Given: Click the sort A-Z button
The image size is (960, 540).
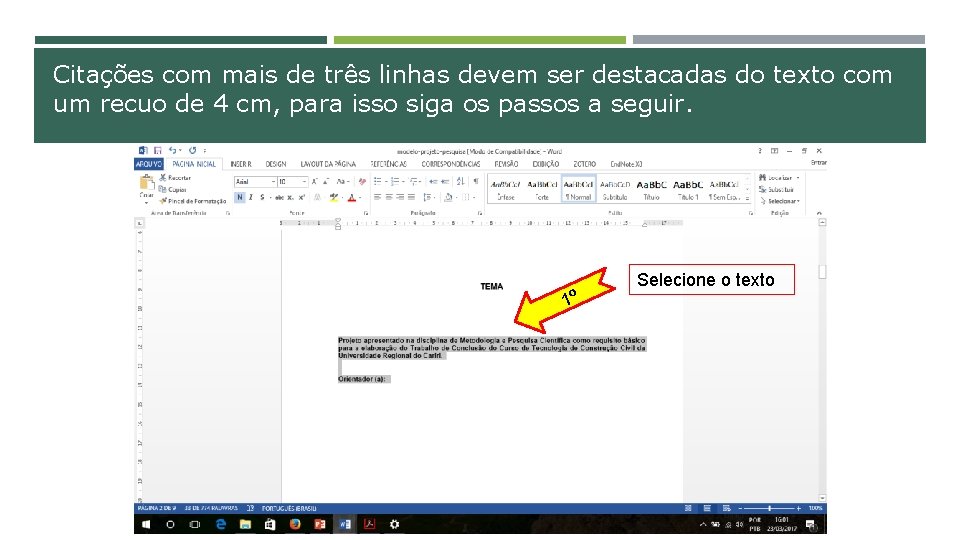Looking at the screenshot, I should [460, 181].
